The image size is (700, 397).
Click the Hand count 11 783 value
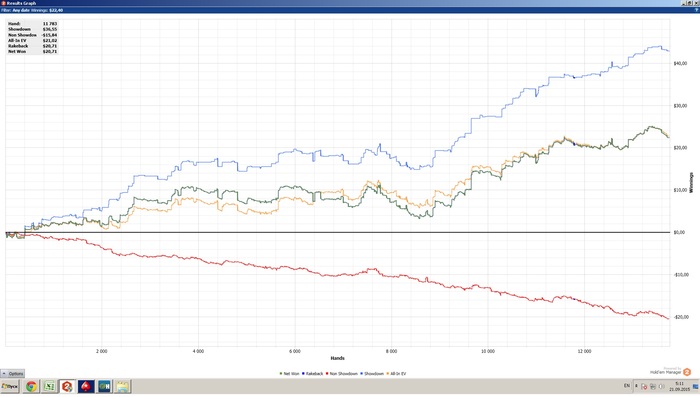[50, 24]
